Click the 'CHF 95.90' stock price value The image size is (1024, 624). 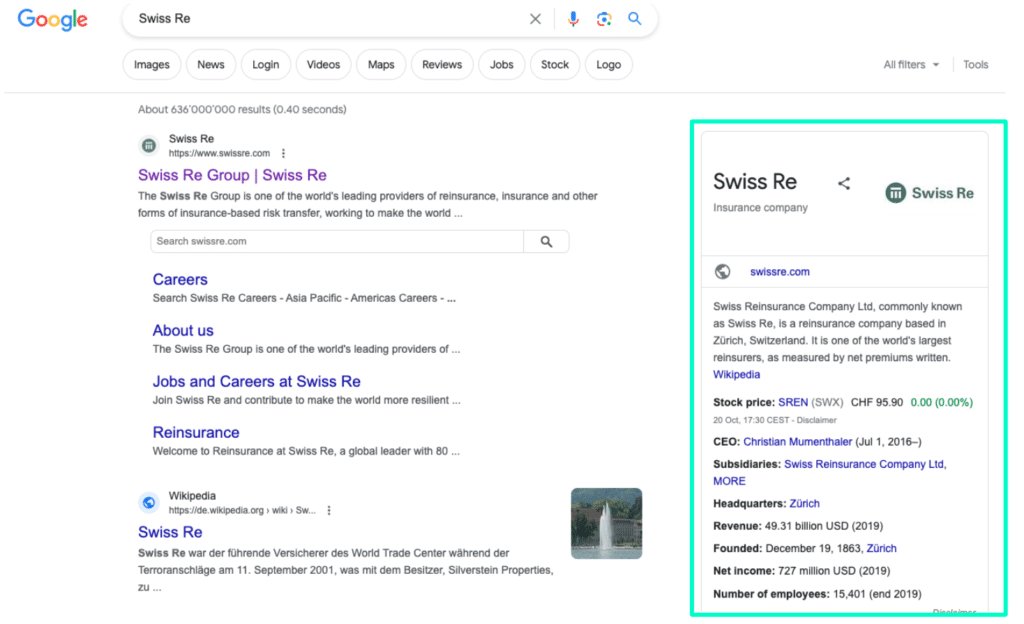pyautogui.click(x=876, y=402)
